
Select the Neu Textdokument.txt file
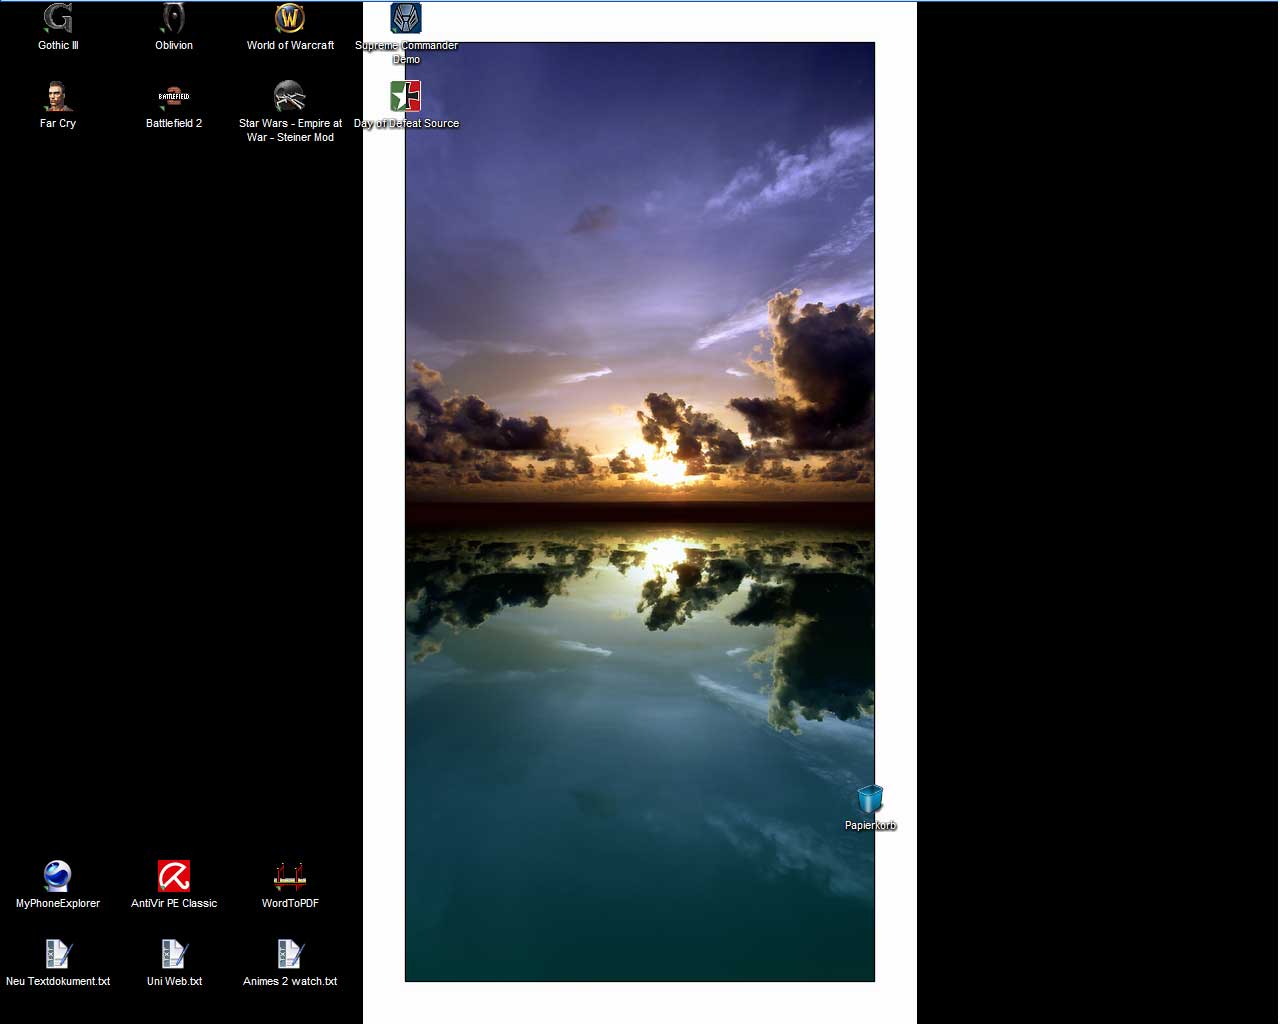pyautogui.click(x=58, y=954)
